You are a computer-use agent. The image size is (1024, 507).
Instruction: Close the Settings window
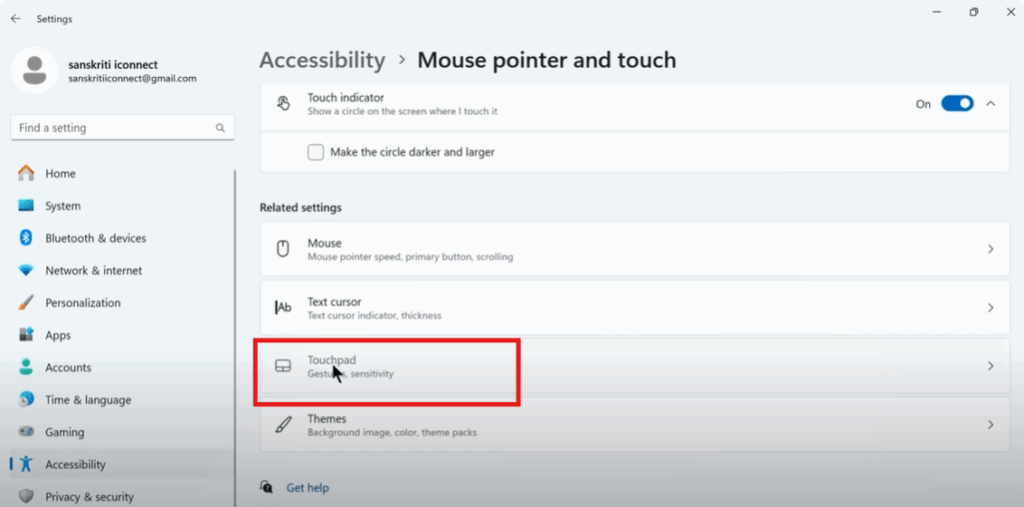coord(1010,12)
